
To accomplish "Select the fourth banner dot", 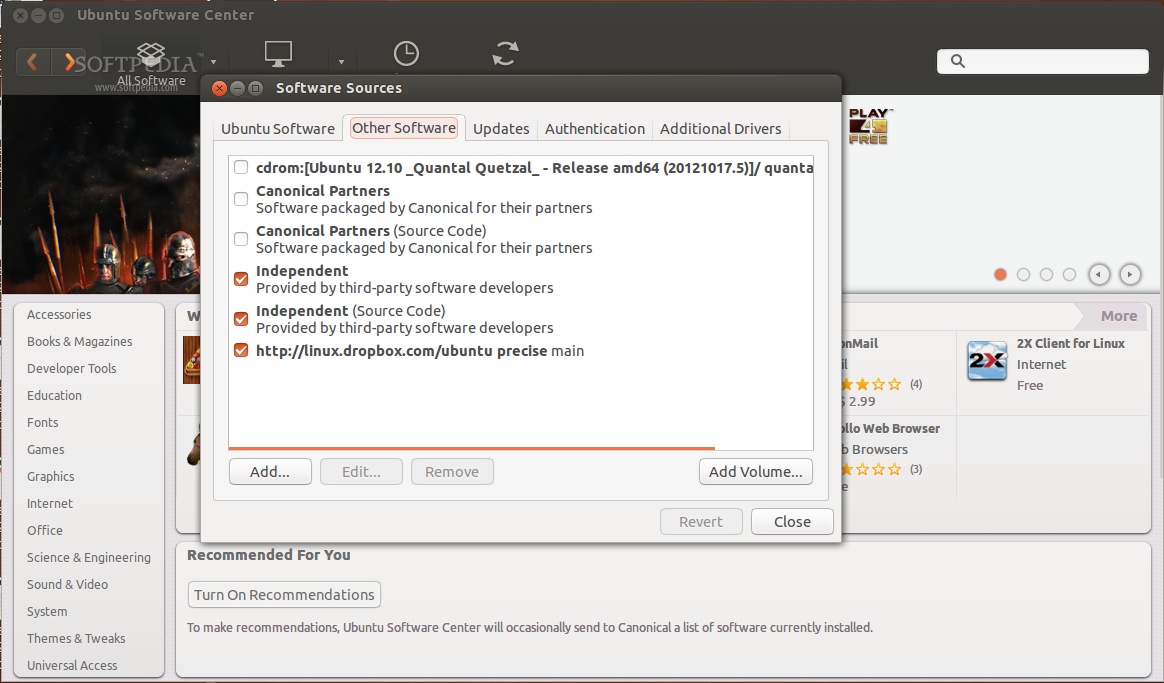I will (x=1069, y=275).
